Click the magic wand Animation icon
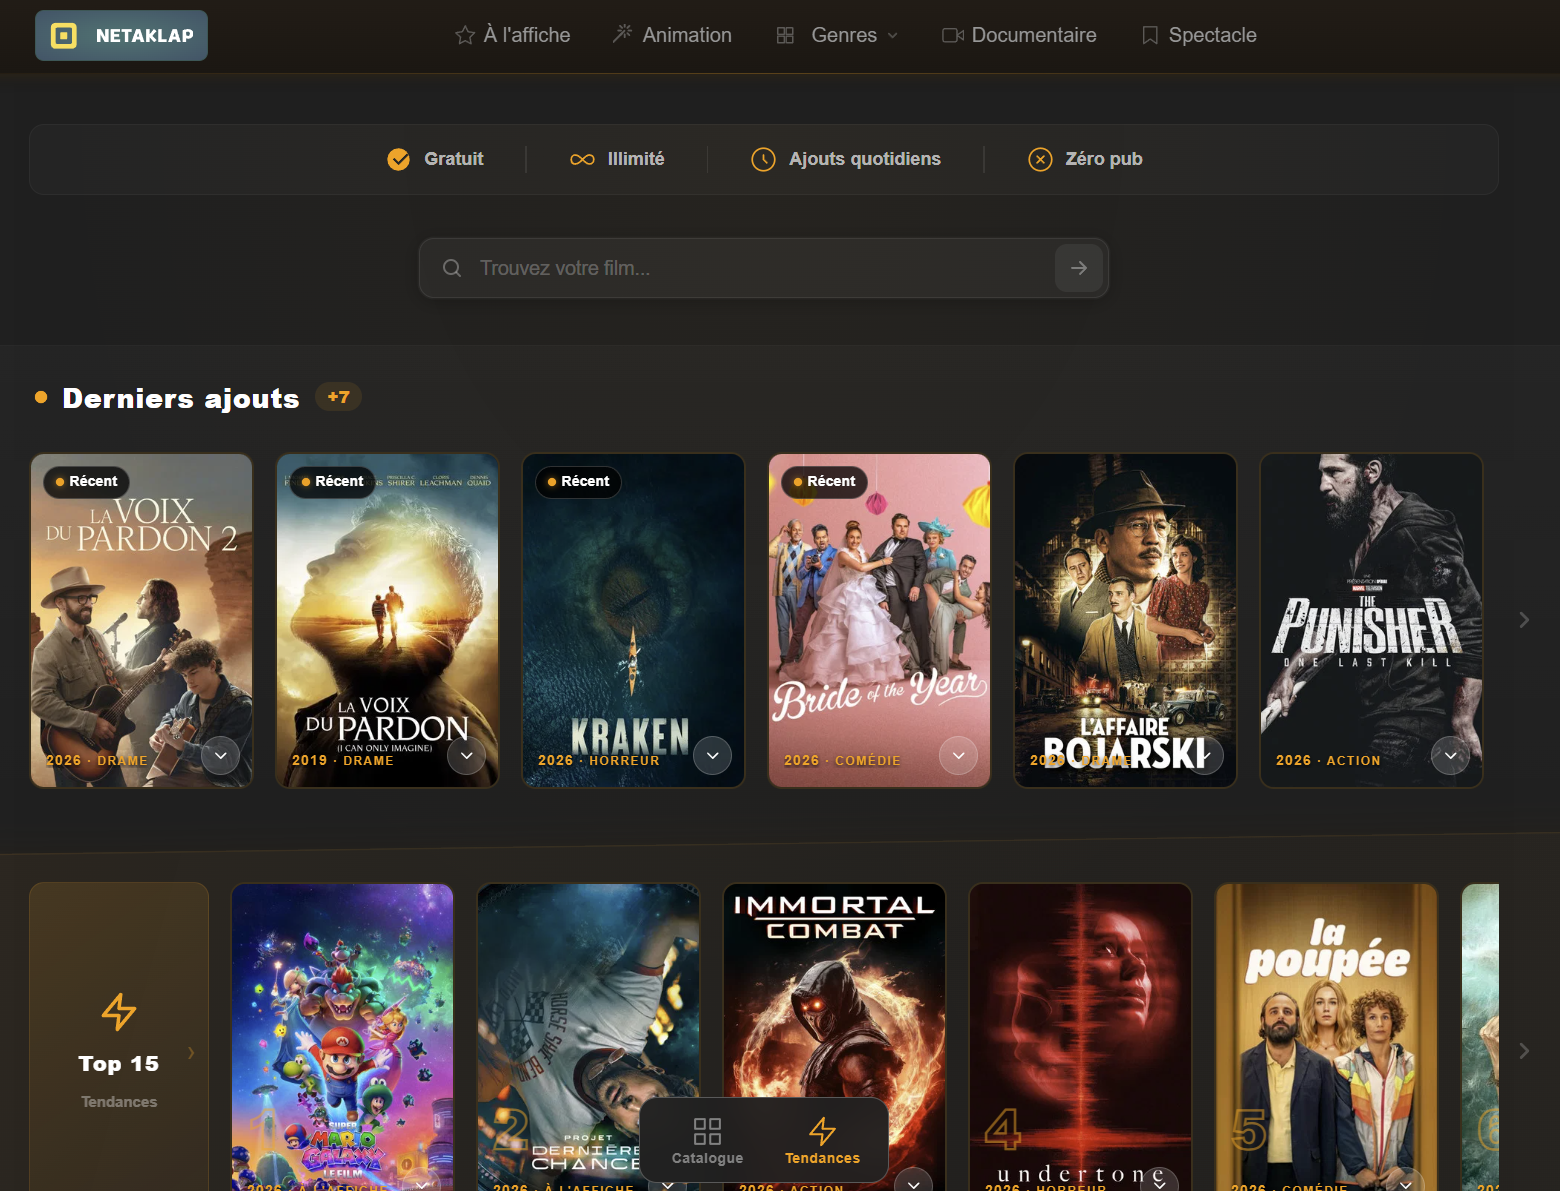This screenshot has height=1191, width=1560. (622, 35)
